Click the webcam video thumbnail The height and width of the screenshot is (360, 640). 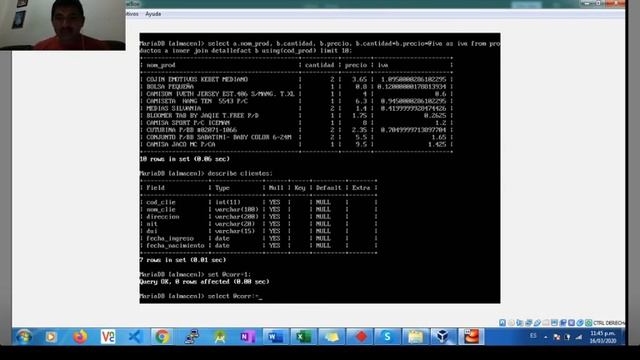click(63, 25)
